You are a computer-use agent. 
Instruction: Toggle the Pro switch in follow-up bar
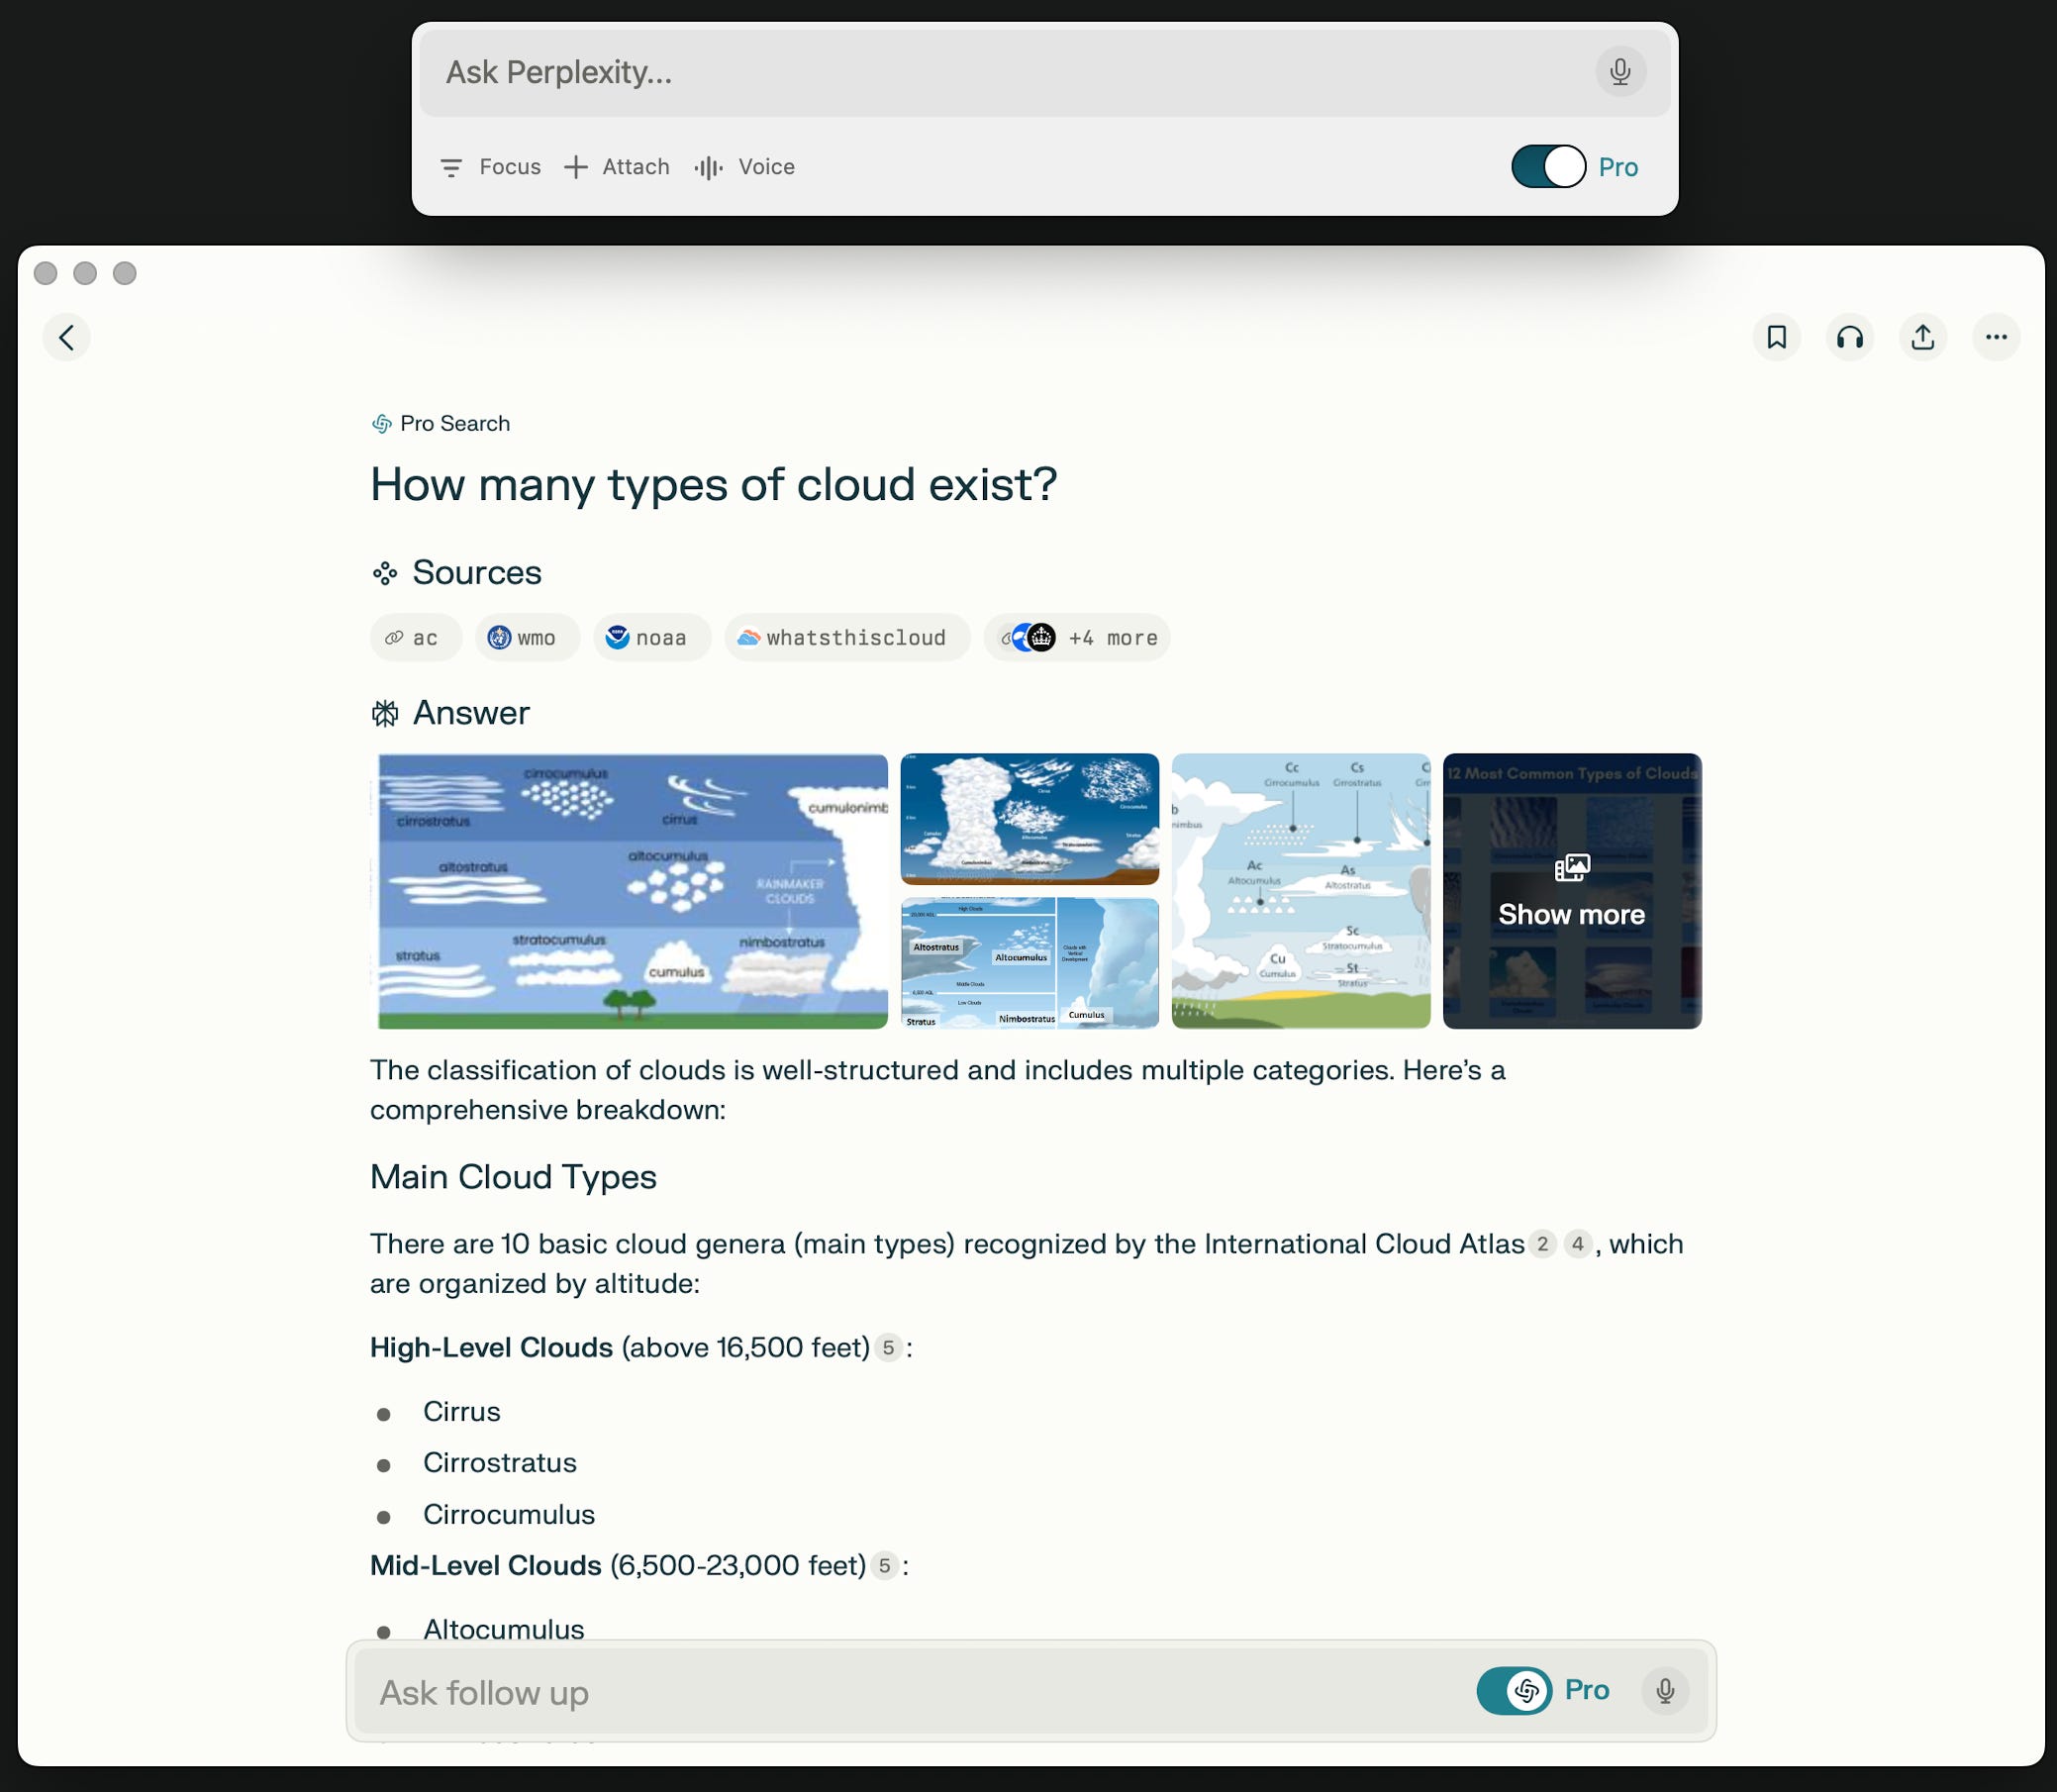click(1514, 1690)
